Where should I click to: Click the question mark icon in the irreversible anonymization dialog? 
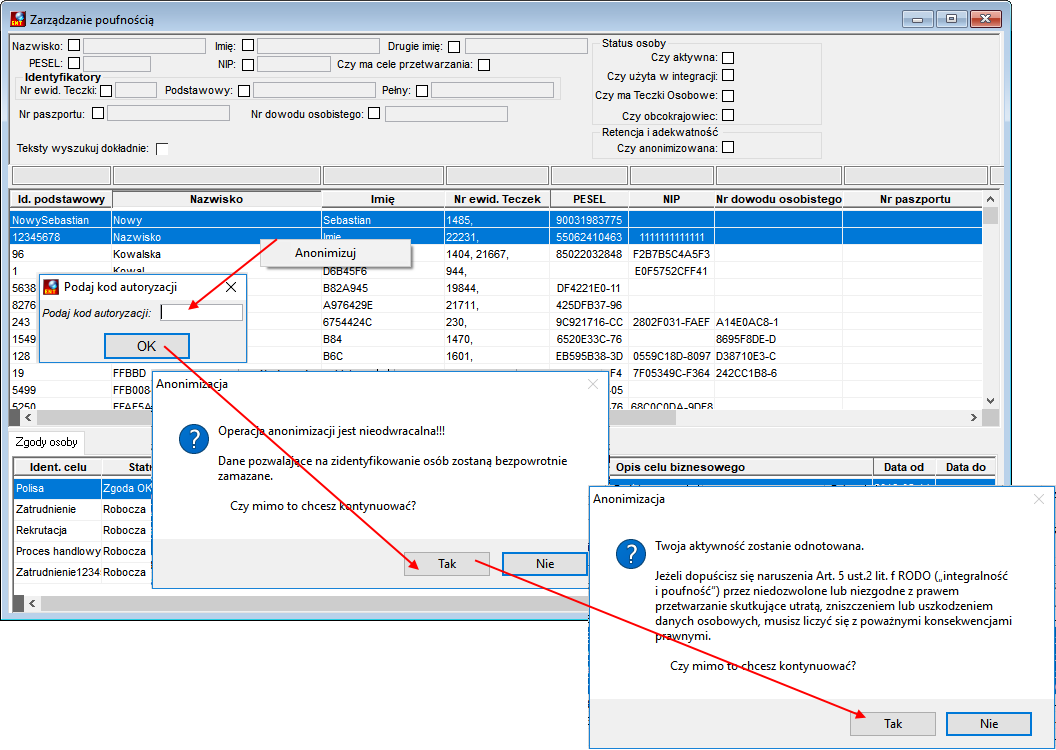[193, 438]
